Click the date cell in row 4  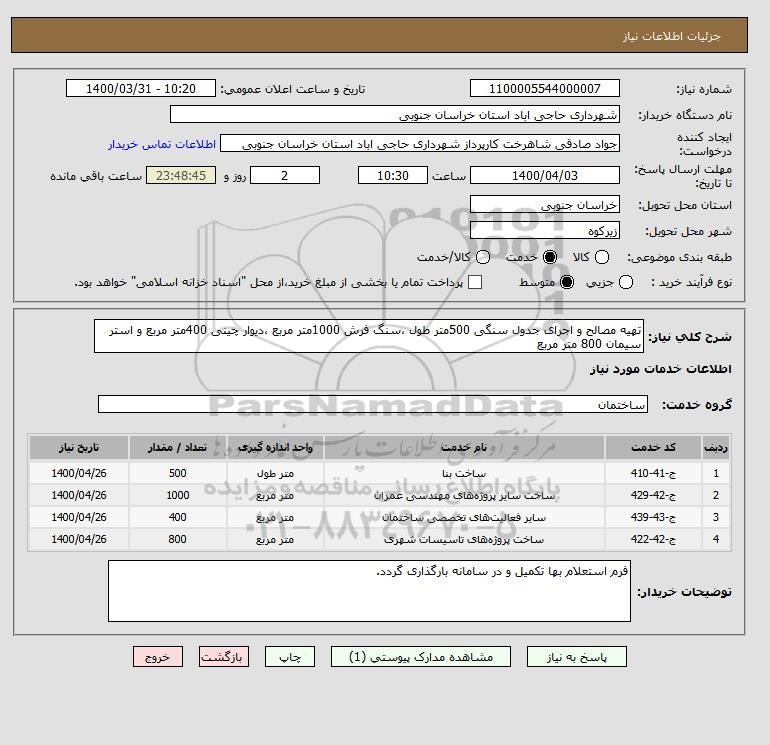click(x=79, y=540)
